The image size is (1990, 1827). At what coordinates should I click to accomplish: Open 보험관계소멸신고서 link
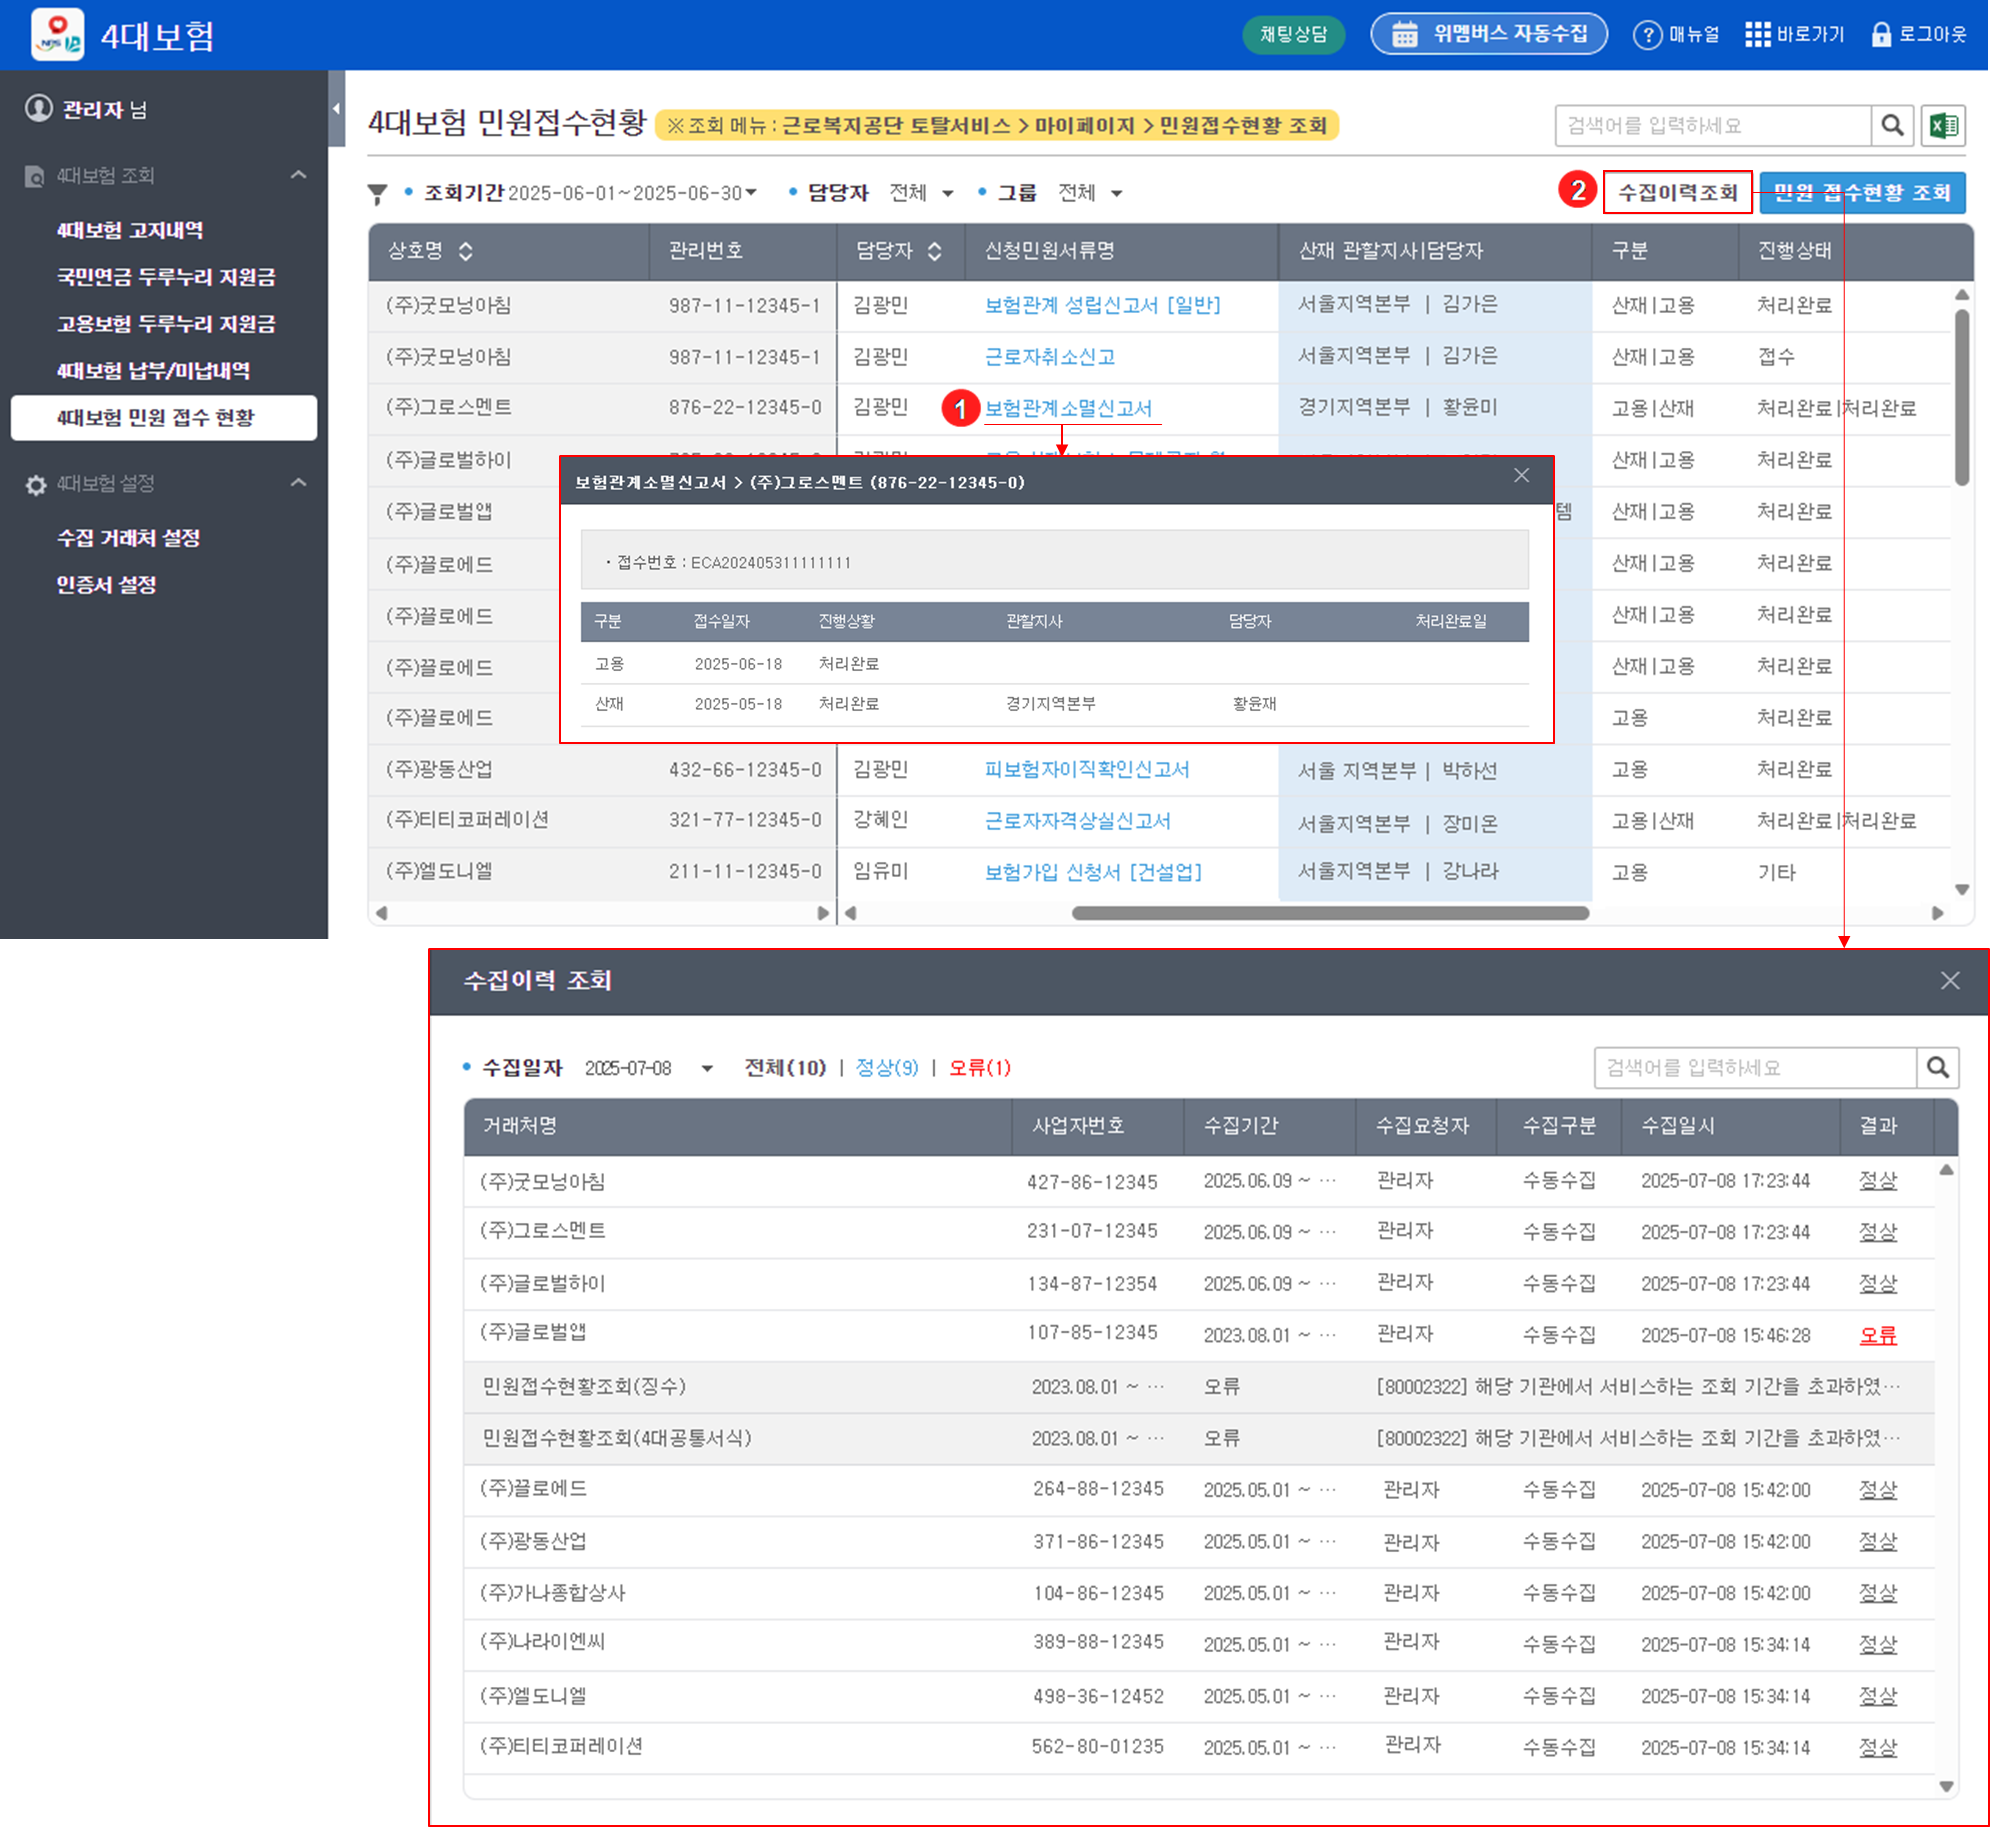(1068, 408)
